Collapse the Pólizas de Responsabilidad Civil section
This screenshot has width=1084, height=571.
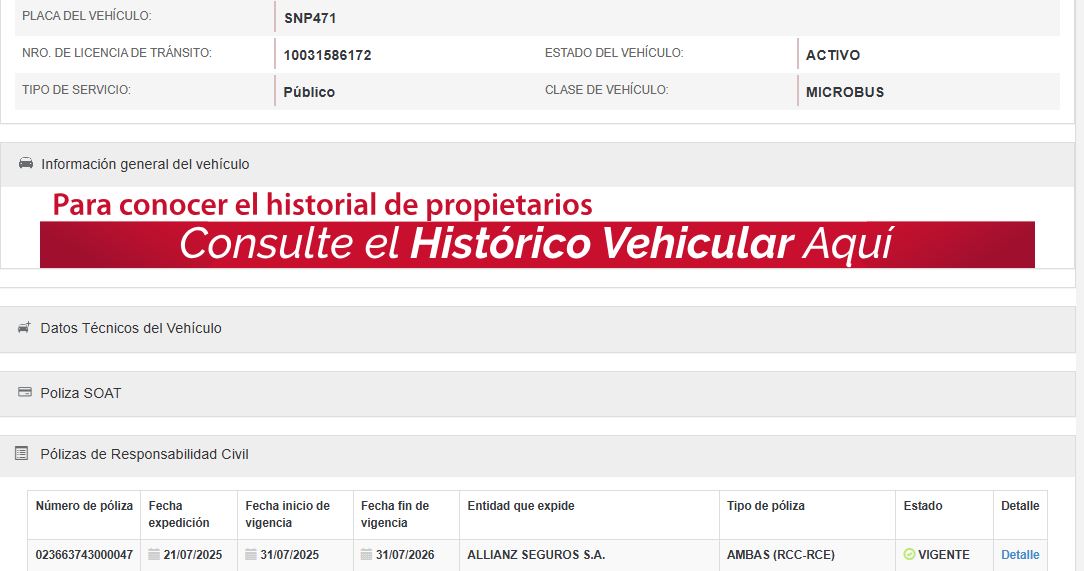click(144, 454)
